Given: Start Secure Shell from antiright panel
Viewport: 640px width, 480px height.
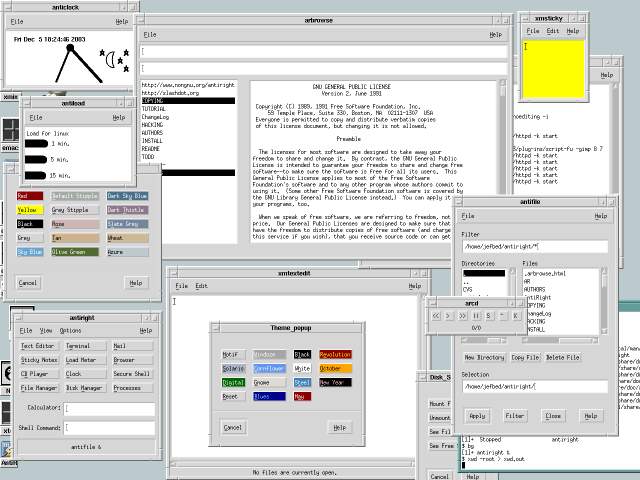Looking at the screenshot, I should [131, 373].
